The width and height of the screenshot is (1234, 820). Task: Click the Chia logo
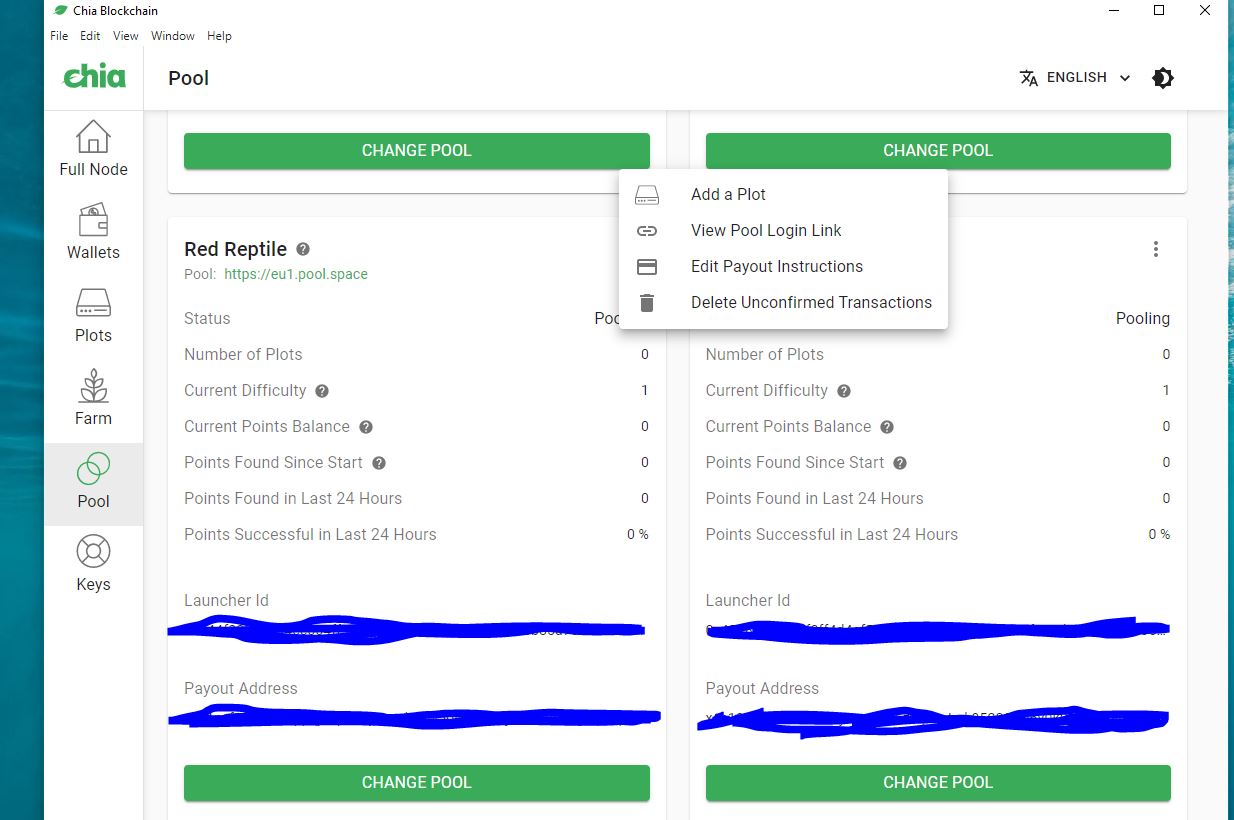[x=94, y=77]
